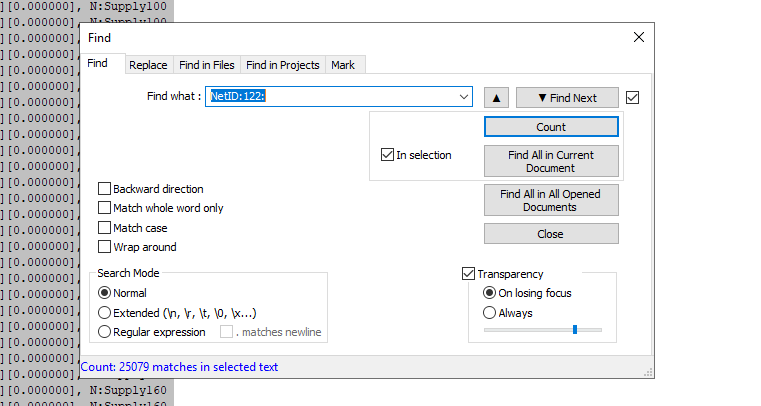Uncheck the In selection option
This screenshot has height=406, width=761.
point(387,155)
